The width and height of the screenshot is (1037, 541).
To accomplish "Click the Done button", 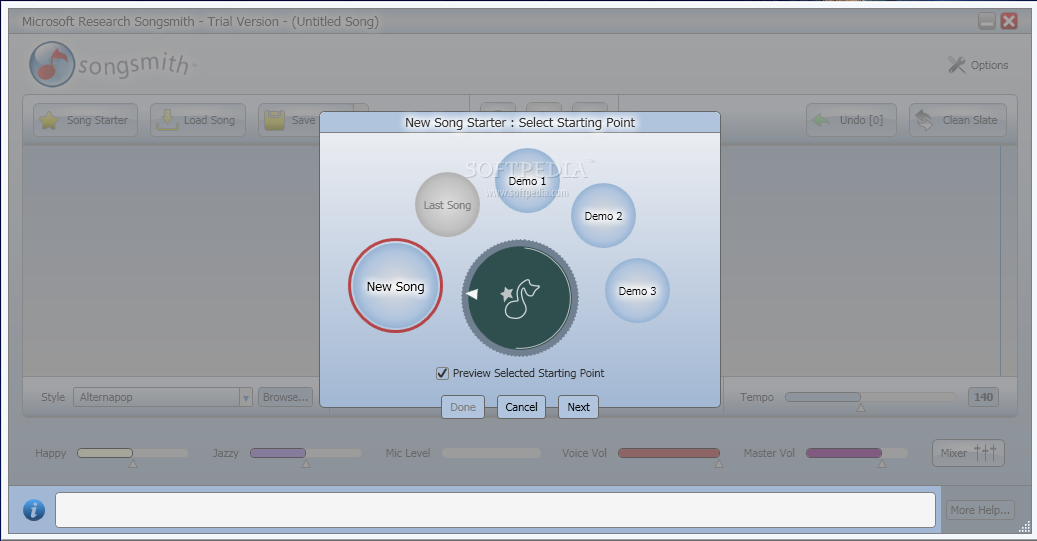I will [463, 407].
